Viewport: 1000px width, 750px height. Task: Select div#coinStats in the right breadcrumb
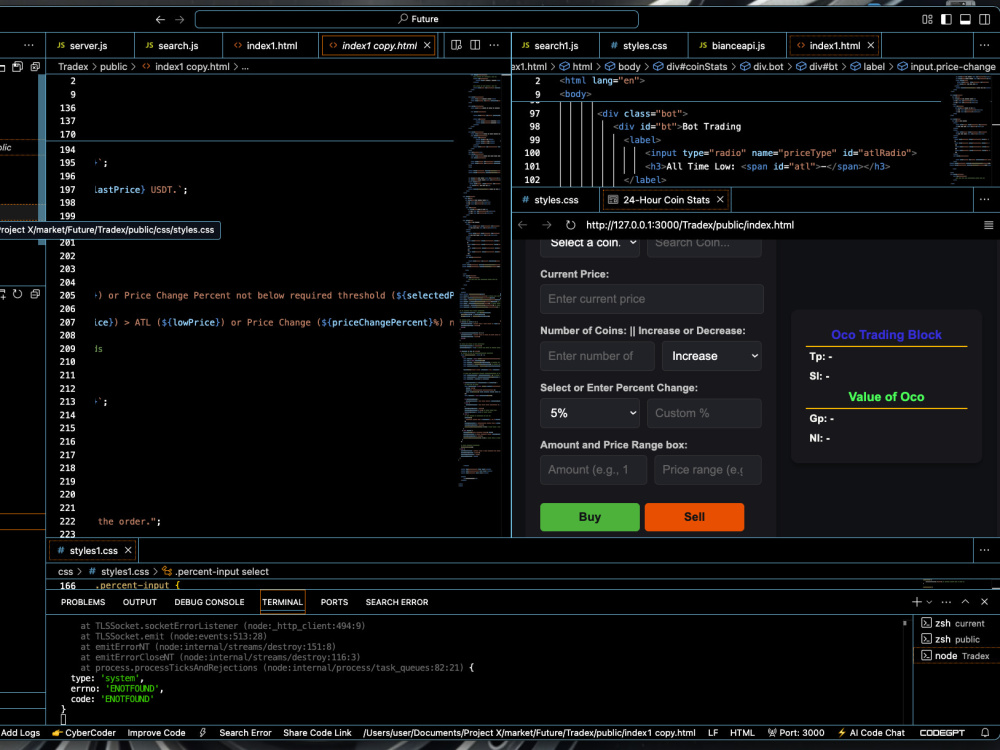690,66
